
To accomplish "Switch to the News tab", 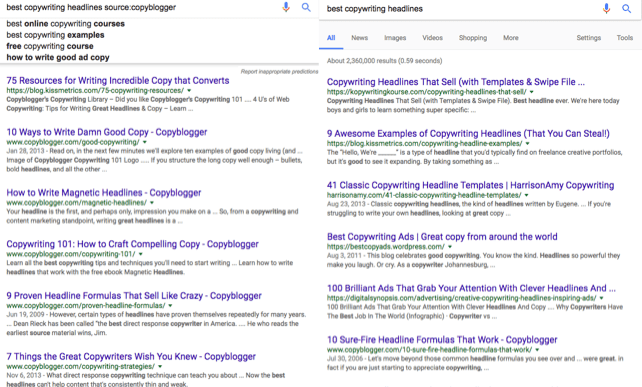I will coord(359,38).
